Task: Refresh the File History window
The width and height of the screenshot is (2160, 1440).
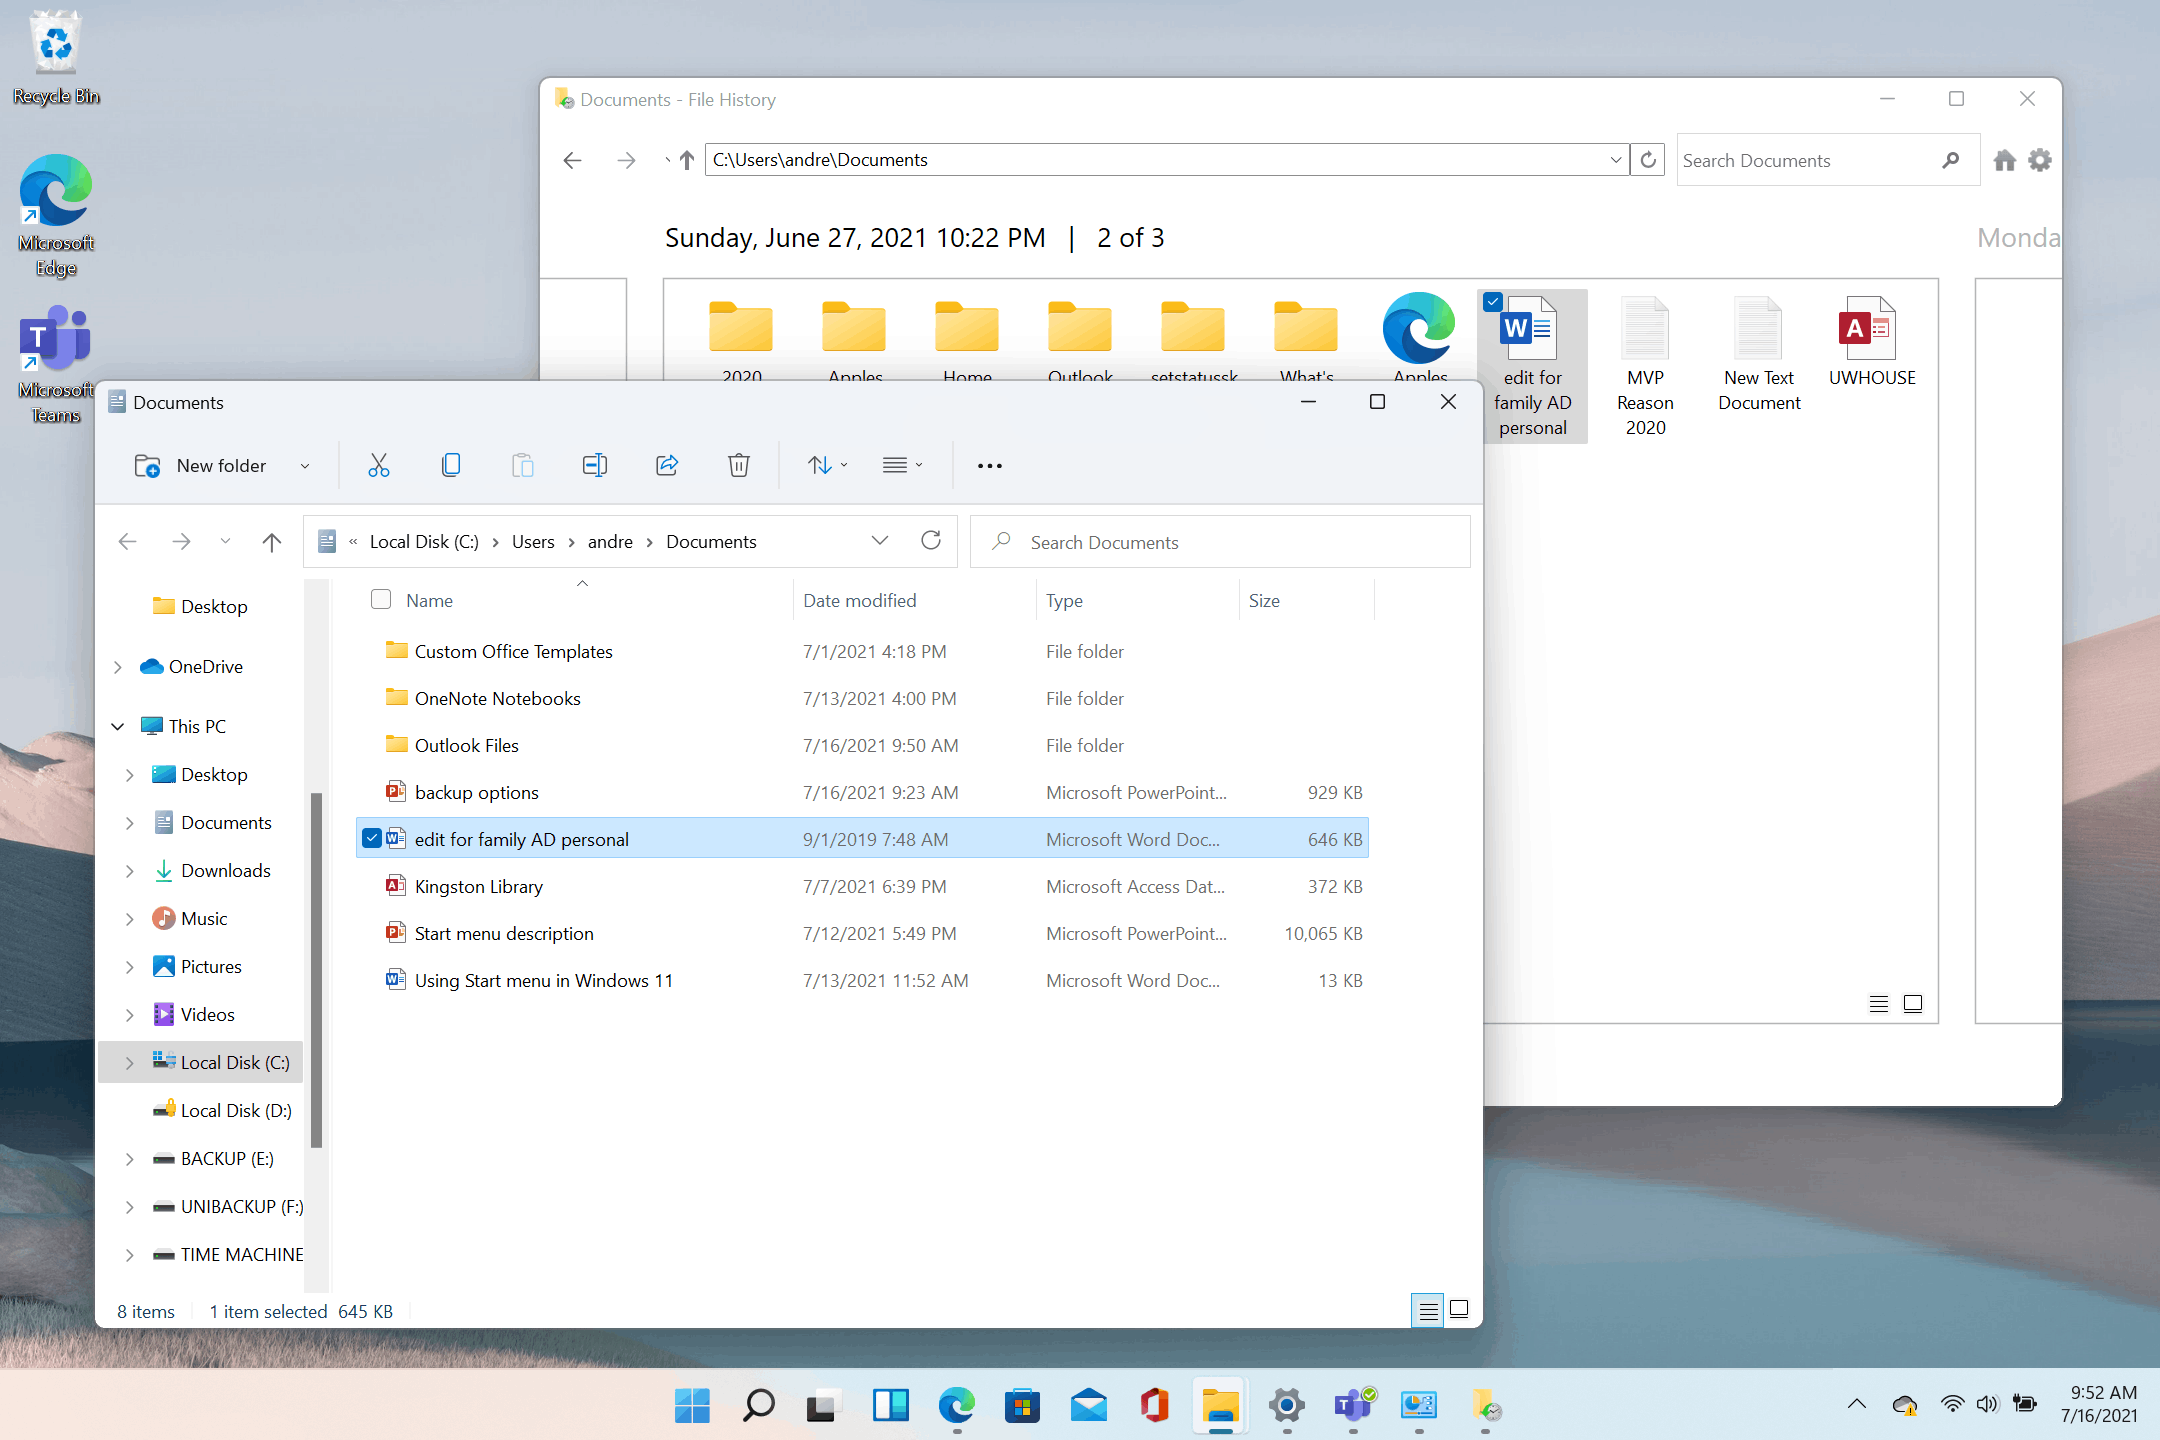Action: pyautogui.click(x=1648, y=160)
